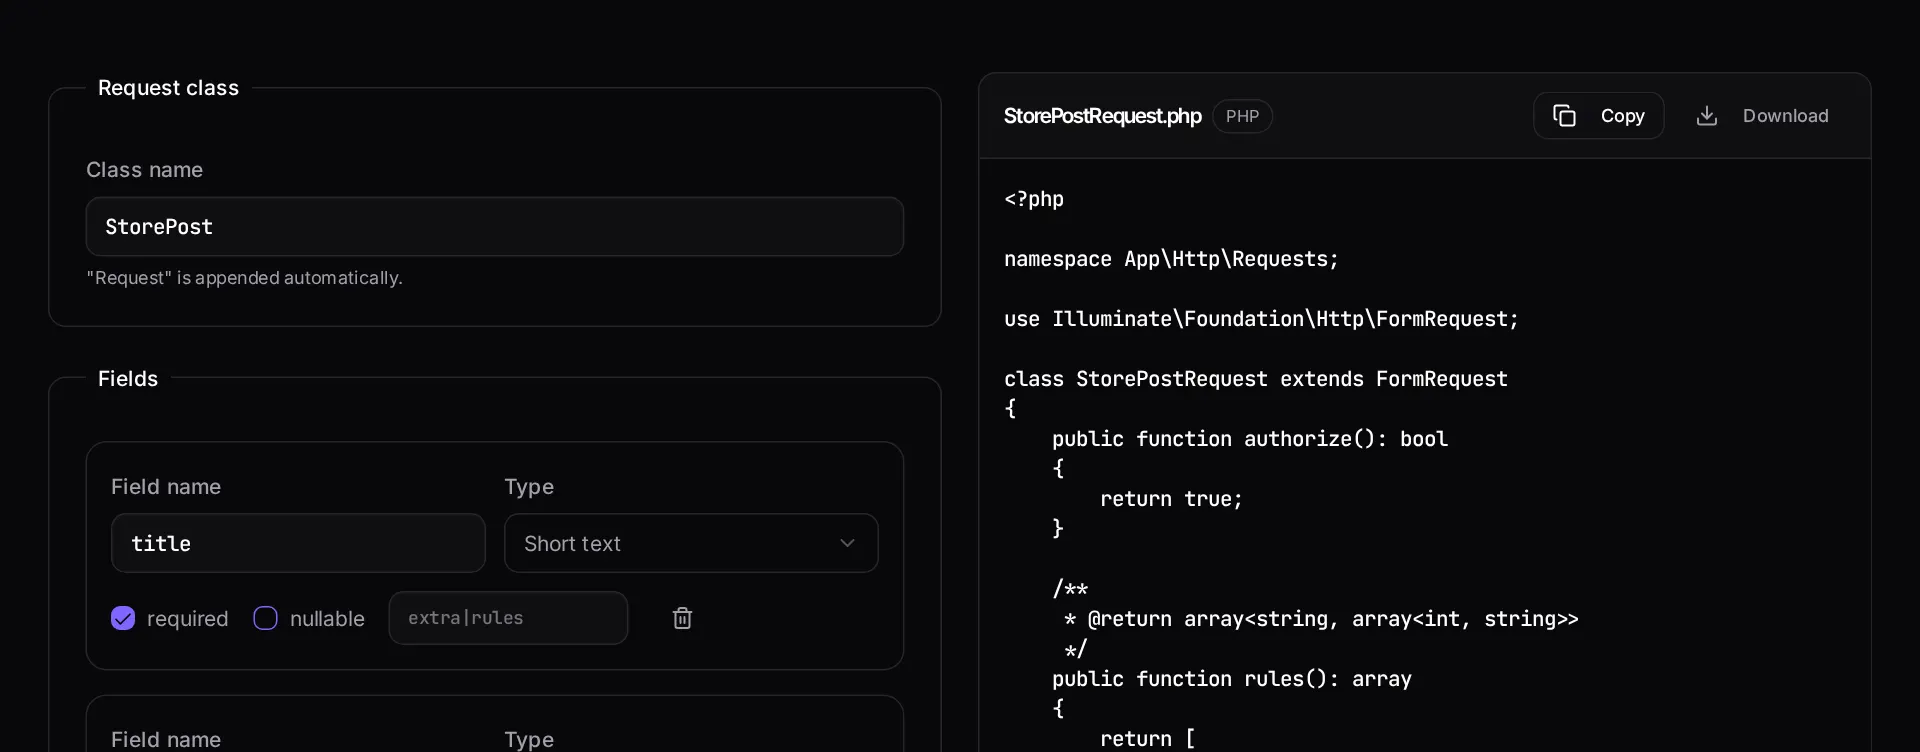Uncheck the required checkbox for title
1920x752 pixels.
pyautogui.click(x=123, y=618)
